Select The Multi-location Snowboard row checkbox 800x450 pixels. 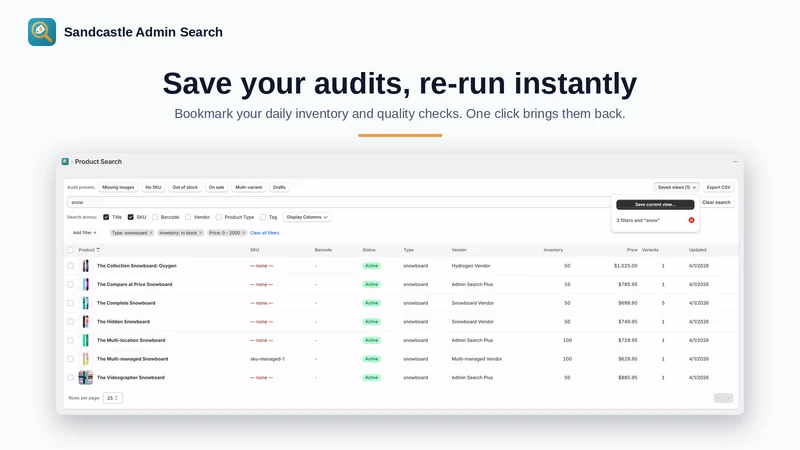point(70,340)
